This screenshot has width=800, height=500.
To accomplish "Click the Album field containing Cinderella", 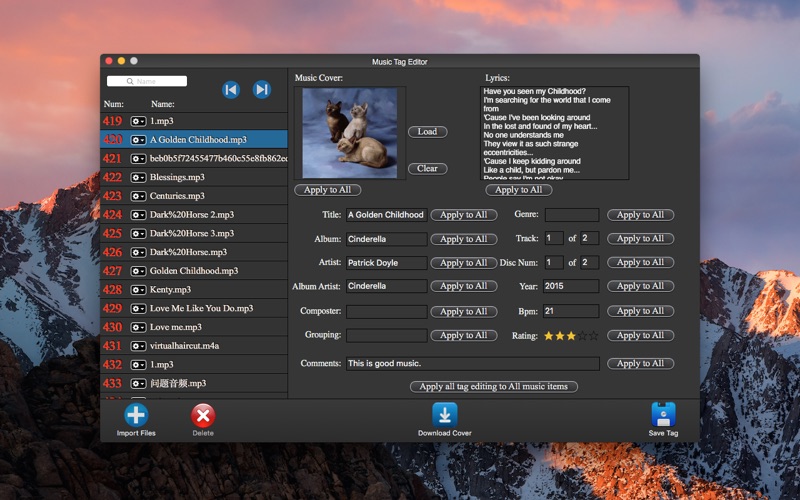I will coord(386,239).
